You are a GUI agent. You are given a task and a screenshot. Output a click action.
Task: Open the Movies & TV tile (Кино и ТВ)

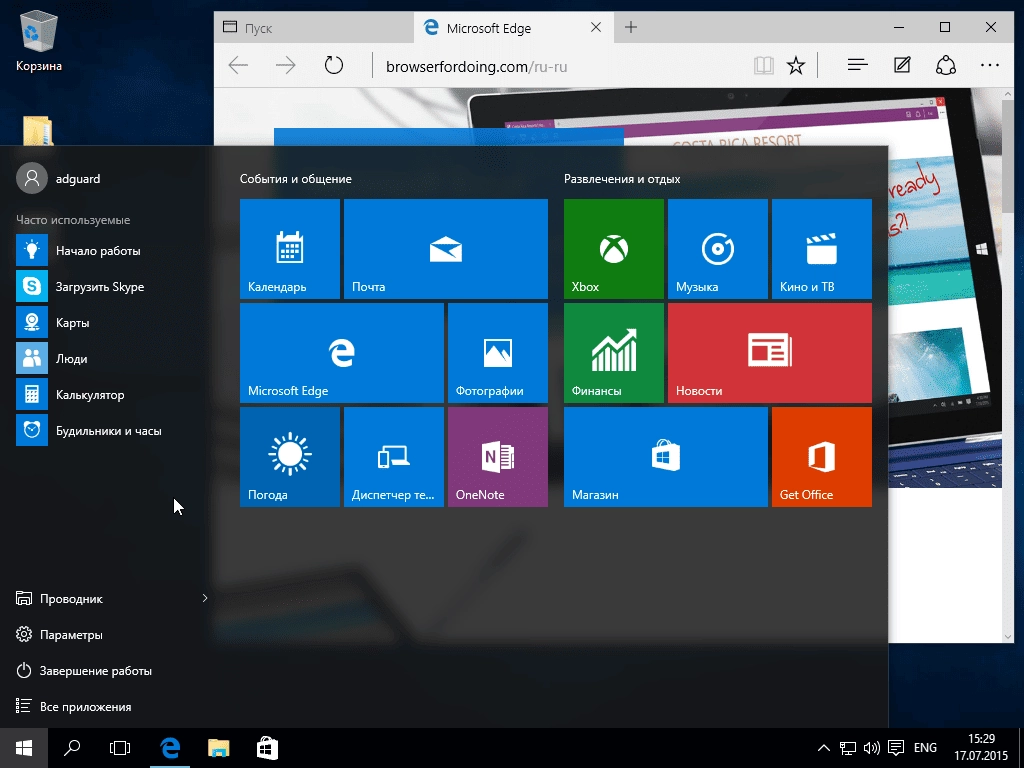[x=822, y=249]
